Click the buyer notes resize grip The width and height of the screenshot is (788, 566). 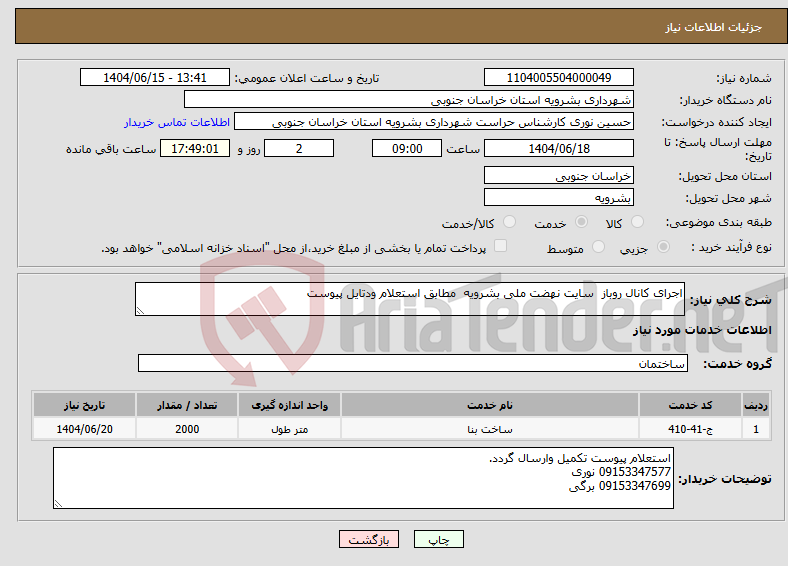point(58,504)
